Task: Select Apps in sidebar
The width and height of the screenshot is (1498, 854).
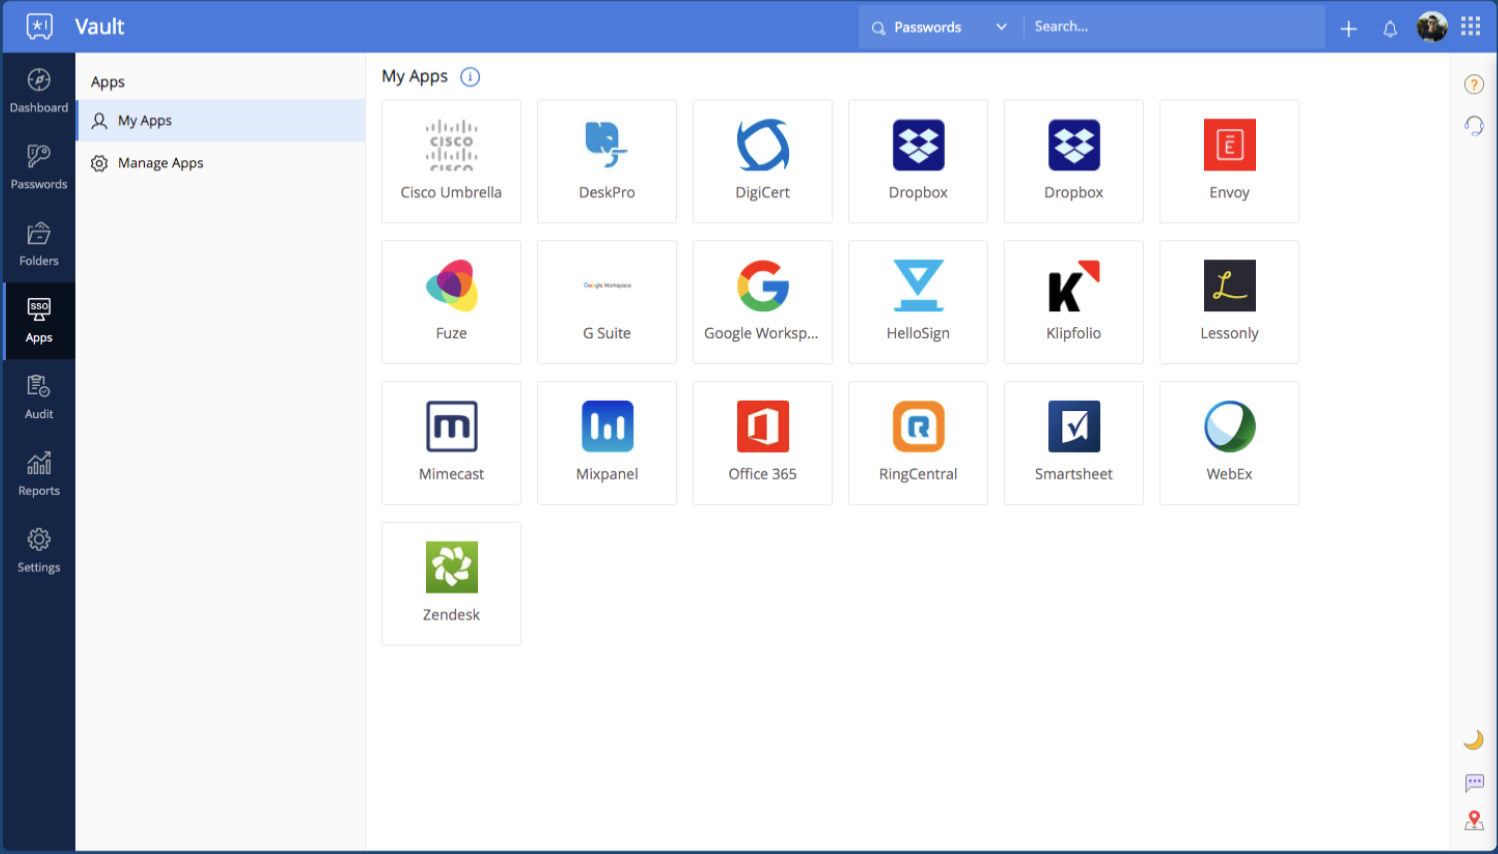Action: (39, 321)
